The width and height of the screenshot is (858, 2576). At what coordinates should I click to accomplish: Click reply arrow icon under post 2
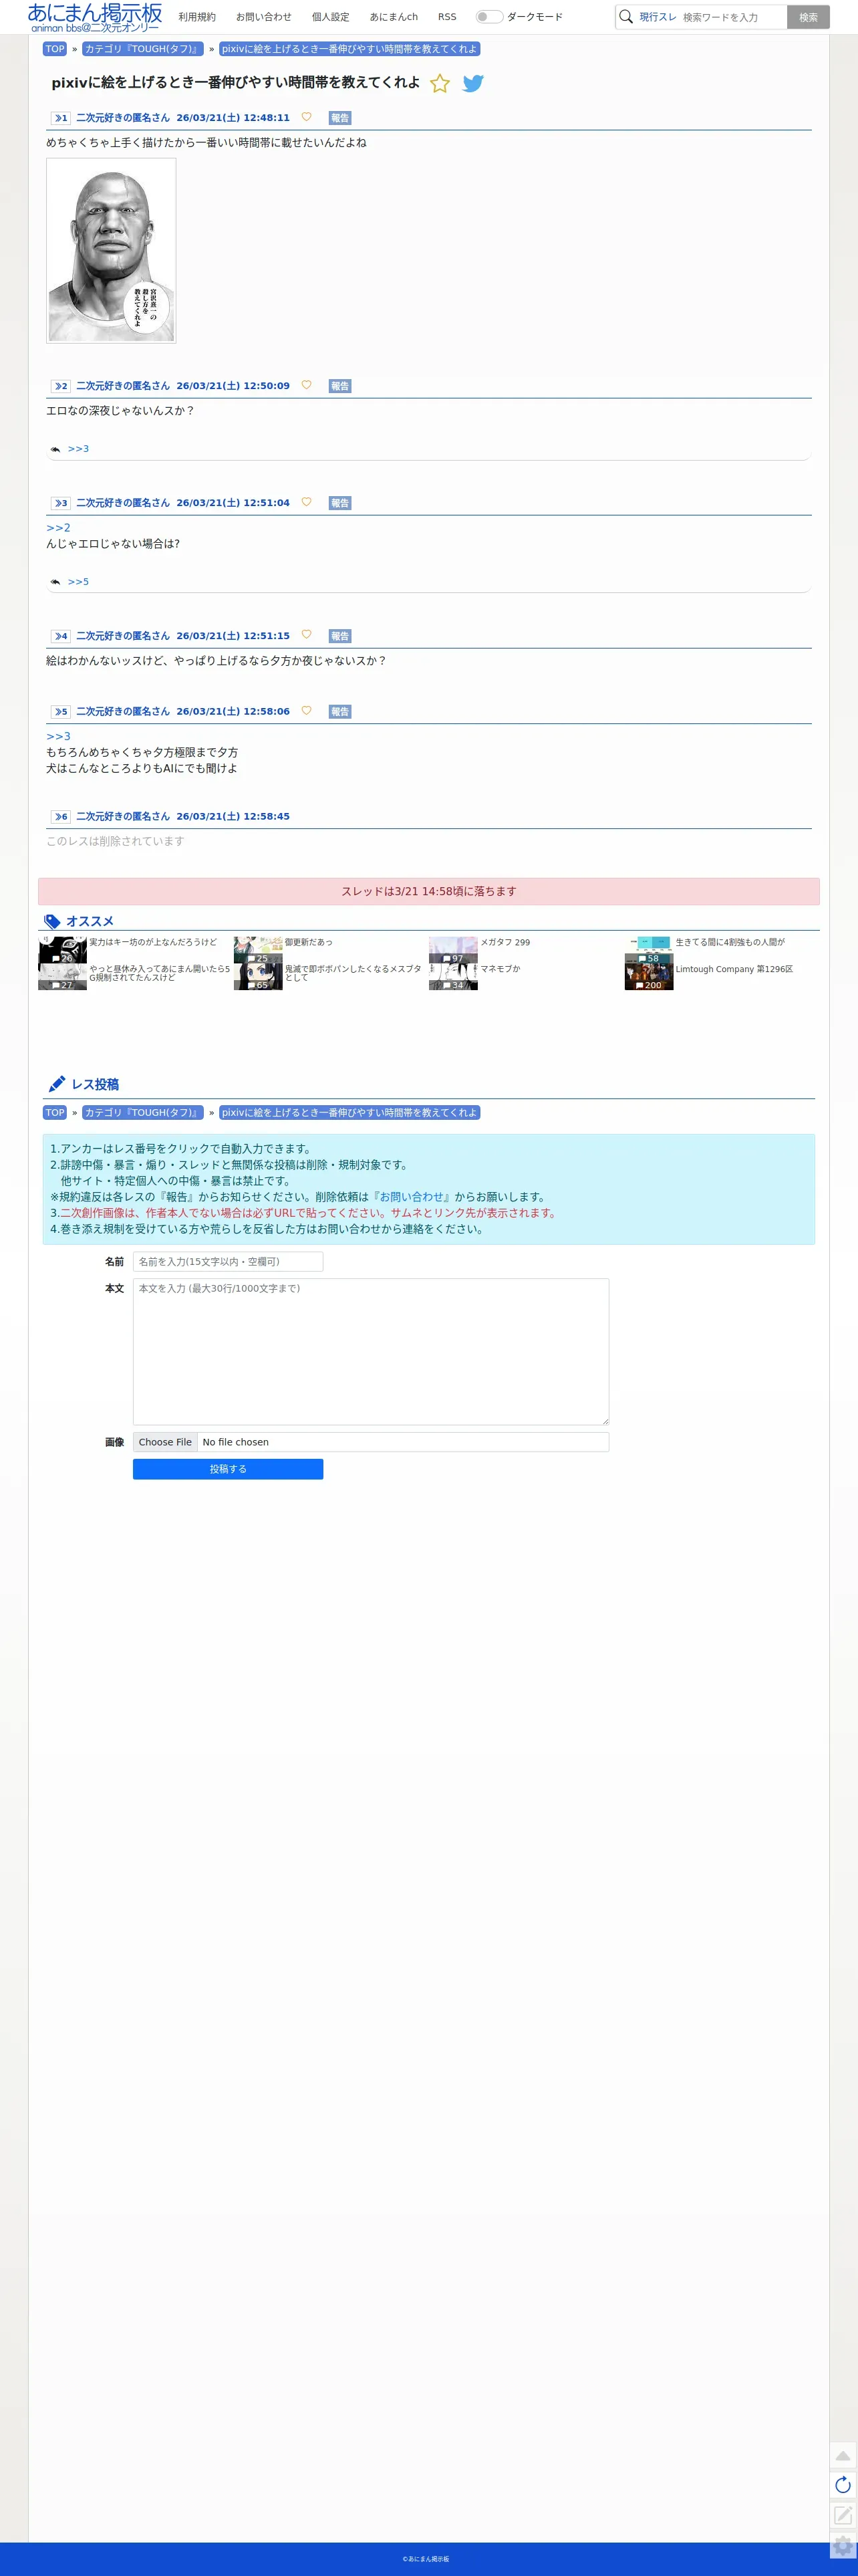55,449
